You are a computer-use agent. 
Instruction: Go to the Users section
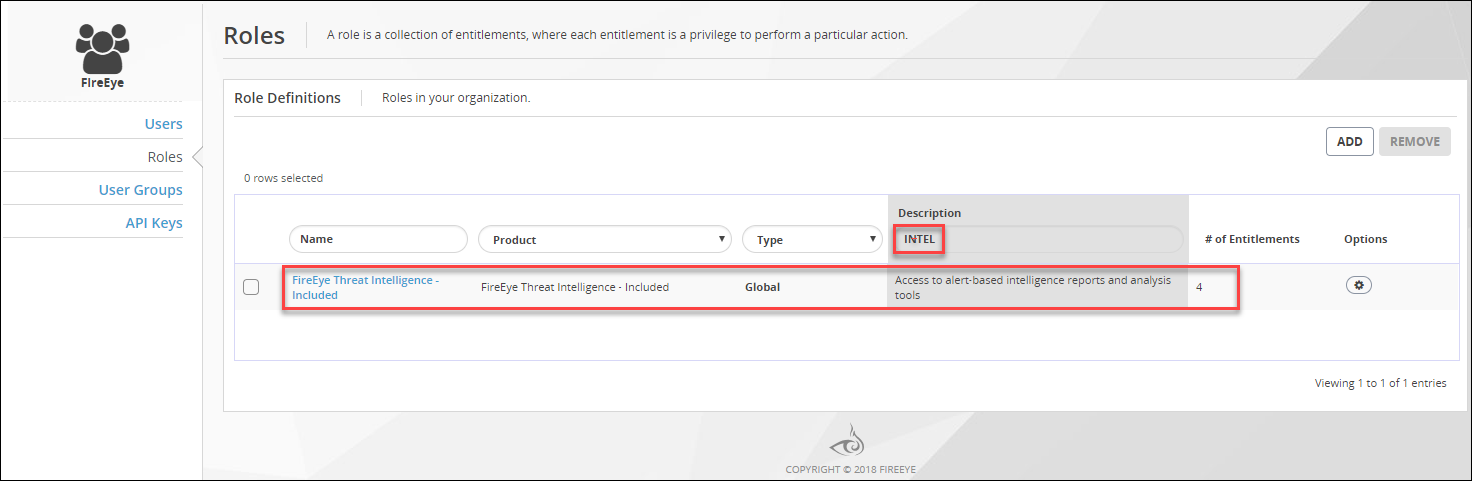tap(164, 124)
